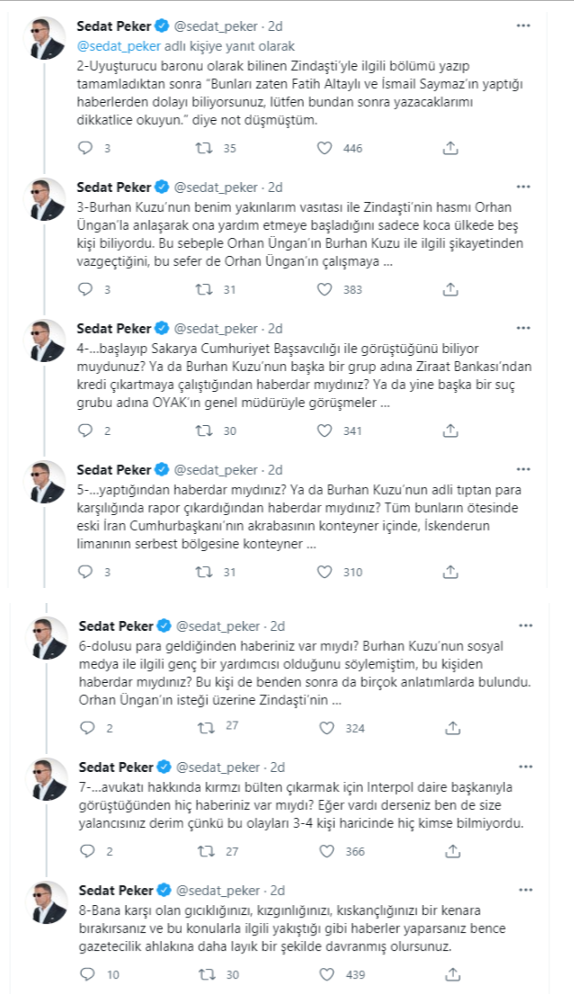Reply to the tweet beginning 5-...yaptığından haberdar
Viewport: 574px width, 1005px height.
coord(86,572)
